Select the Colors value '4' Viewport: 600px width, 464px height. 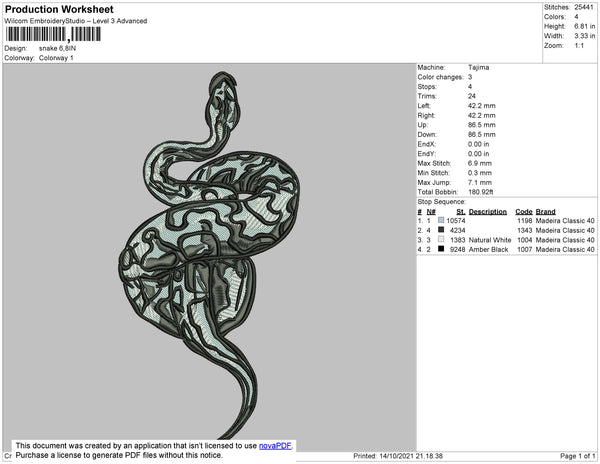[x=576, y=17]
